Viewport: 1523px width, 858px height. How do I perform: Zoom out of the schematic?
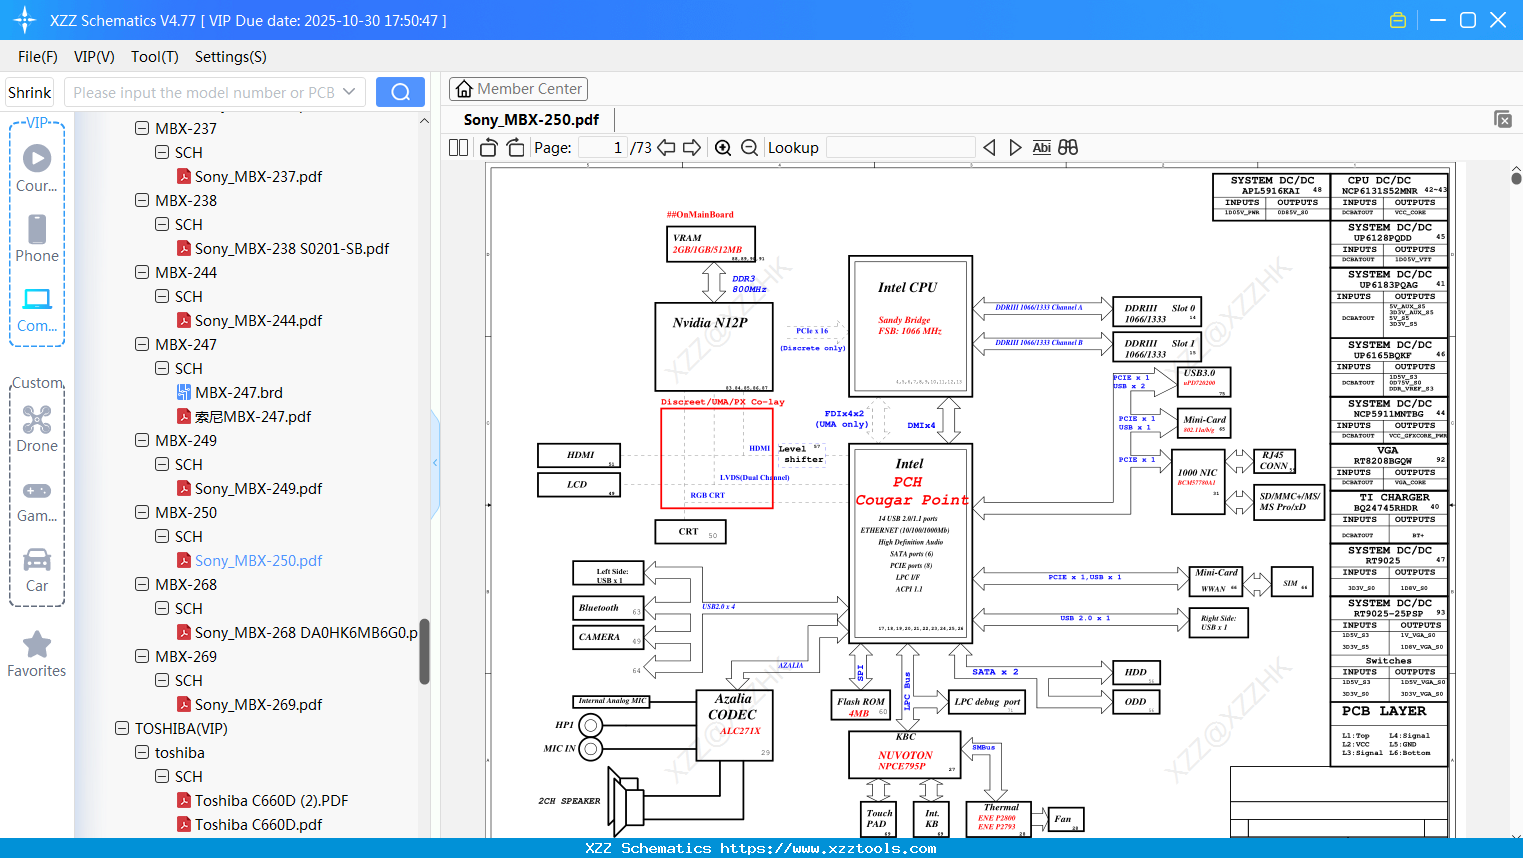(x=749, y=148)
